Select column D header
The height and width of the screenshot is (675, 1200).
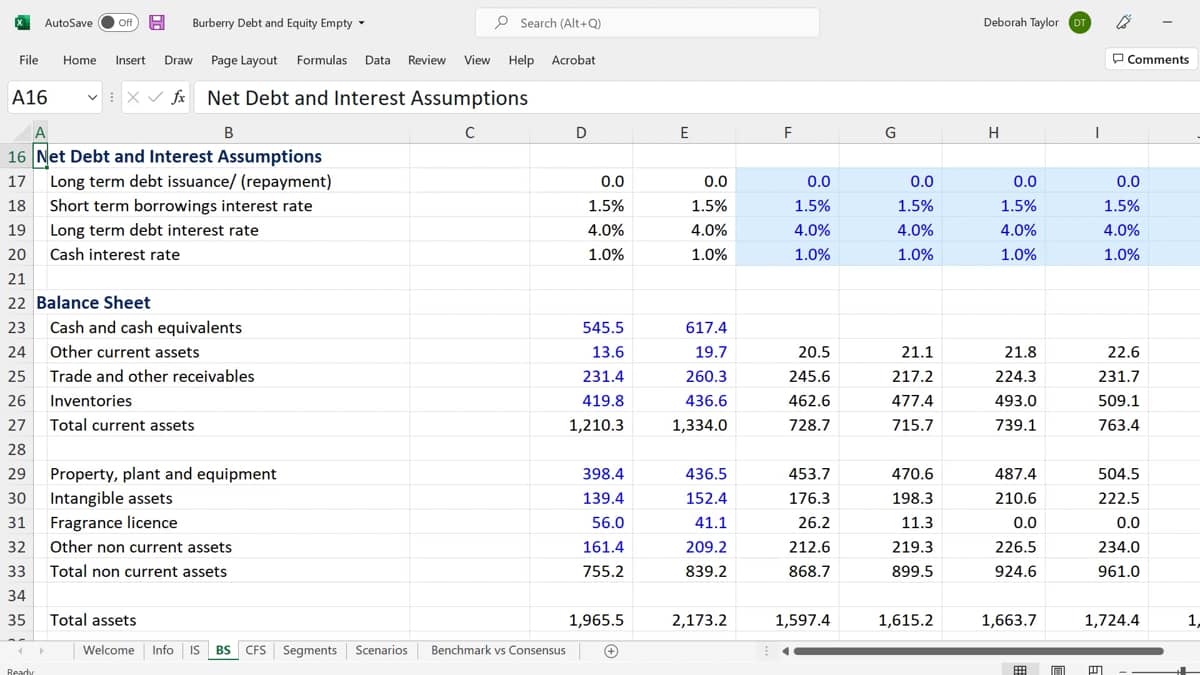[581, 132]
